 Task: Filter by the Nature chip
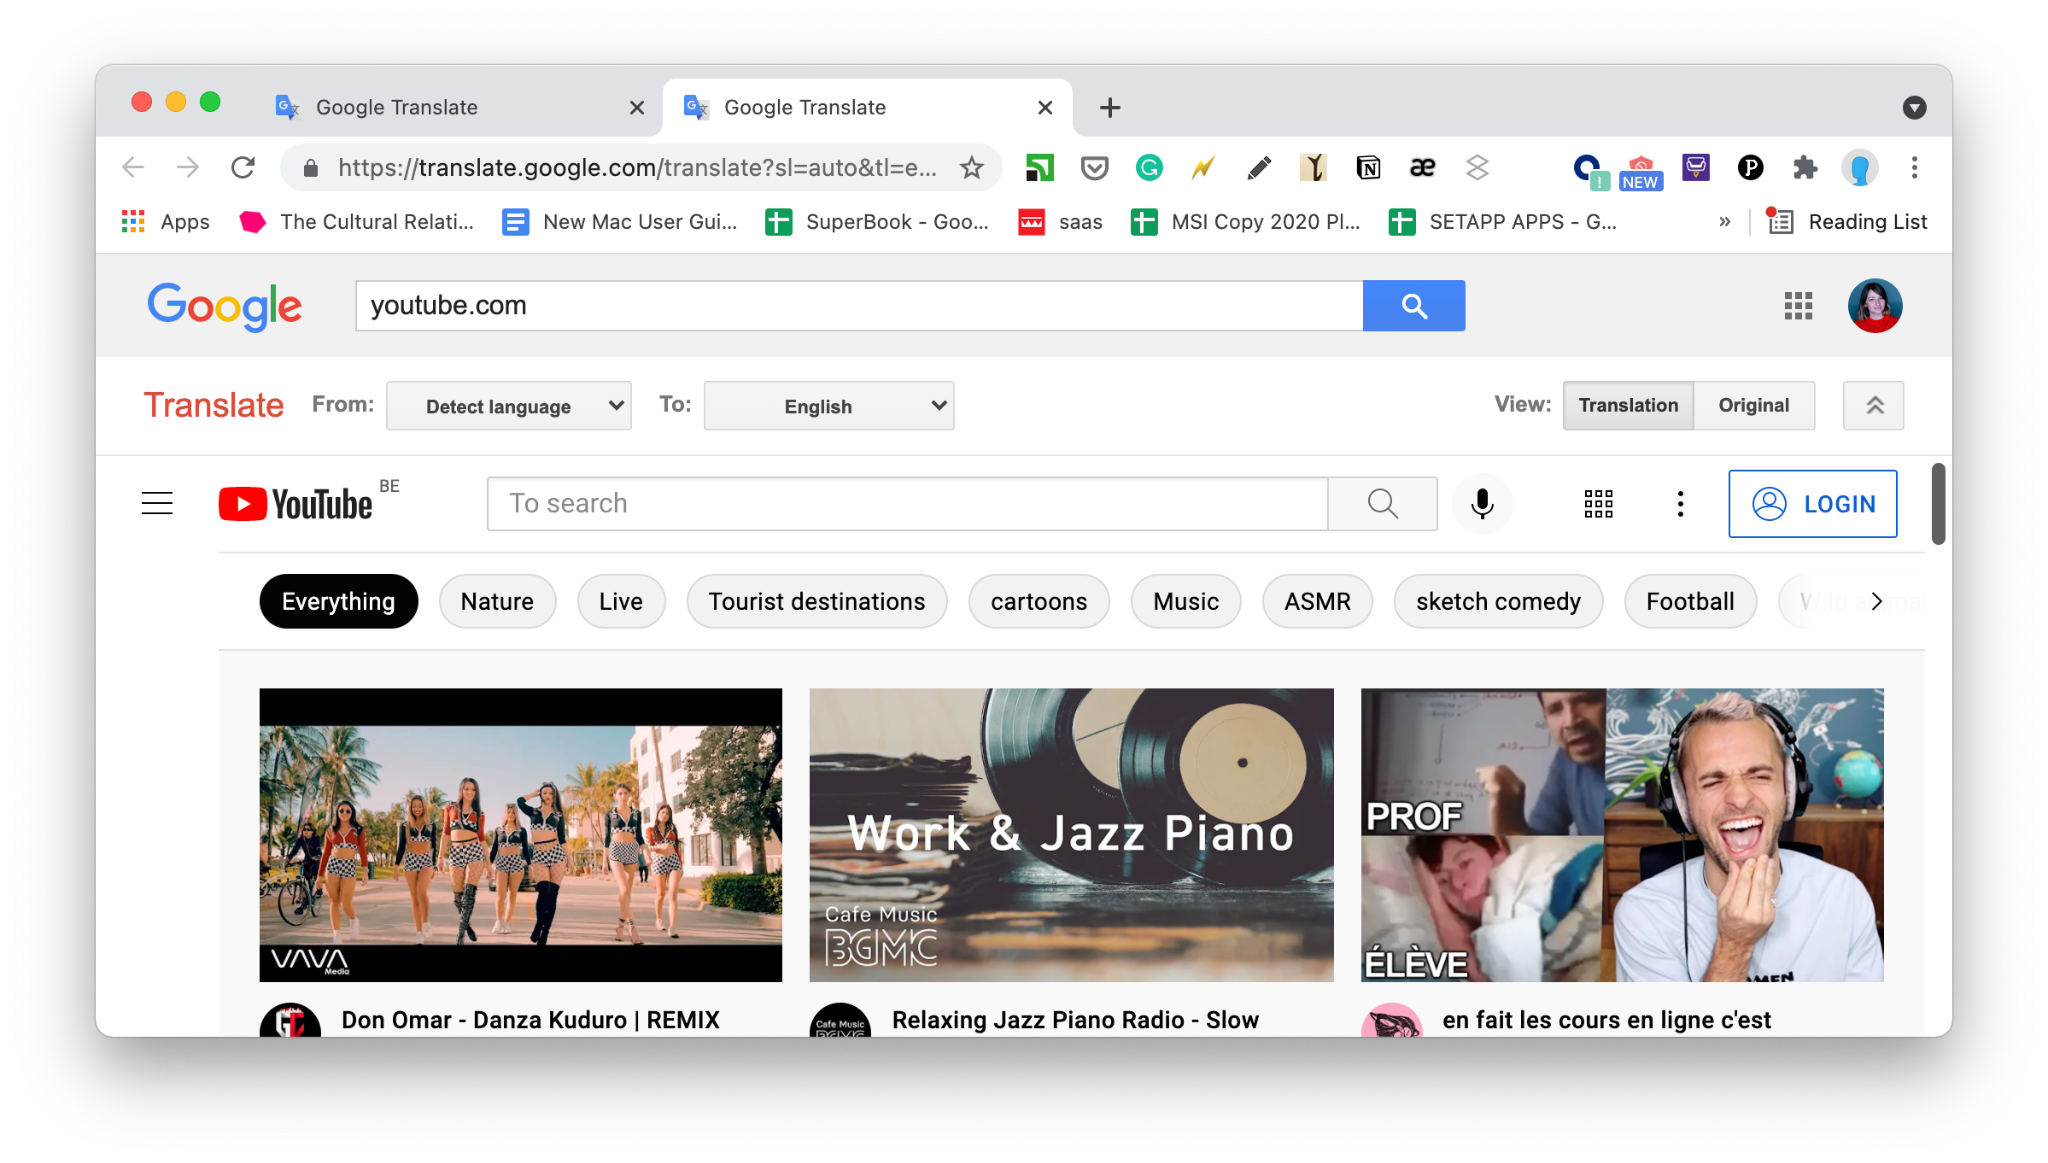point(497,601)
